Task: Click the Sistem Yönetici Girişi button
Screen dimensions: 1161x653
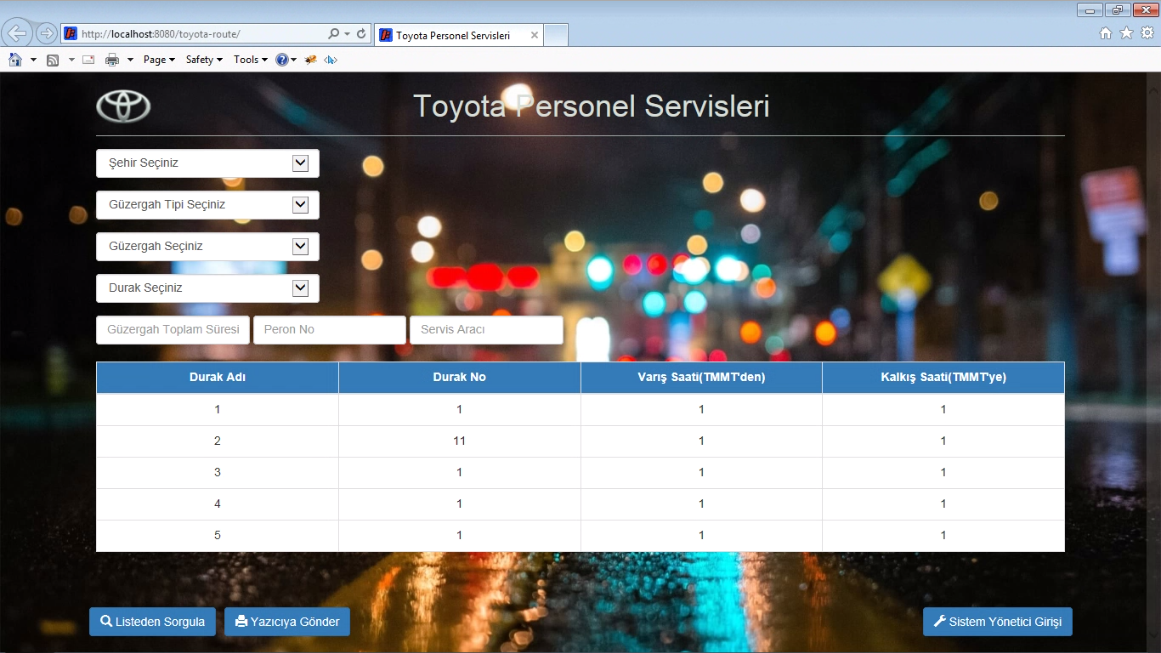Action: click(x=997, y=621)
